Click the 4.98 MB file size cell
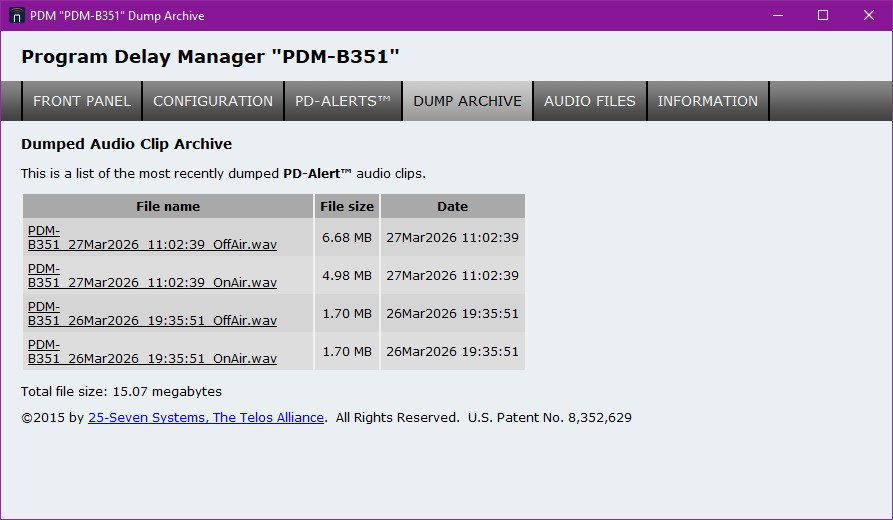Viewport: 893px width, 520px height. tap(346, 276)
